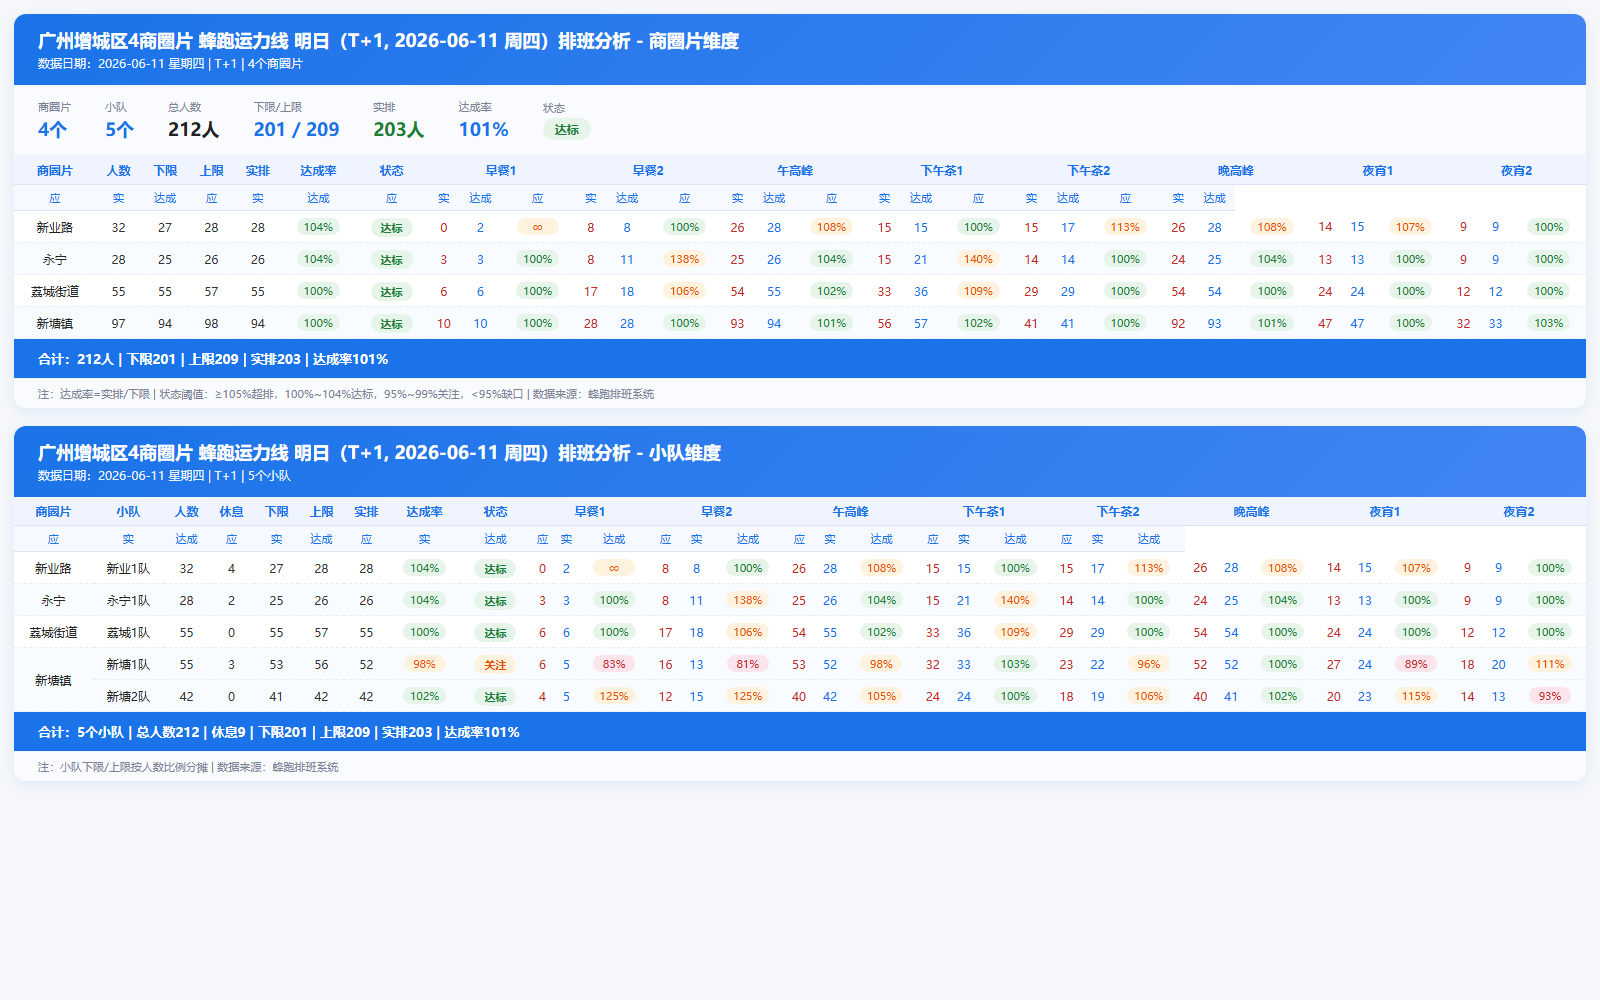Click the large 101% 达成率 summary value
The image size is (1600, 1000).
[483, 129]
